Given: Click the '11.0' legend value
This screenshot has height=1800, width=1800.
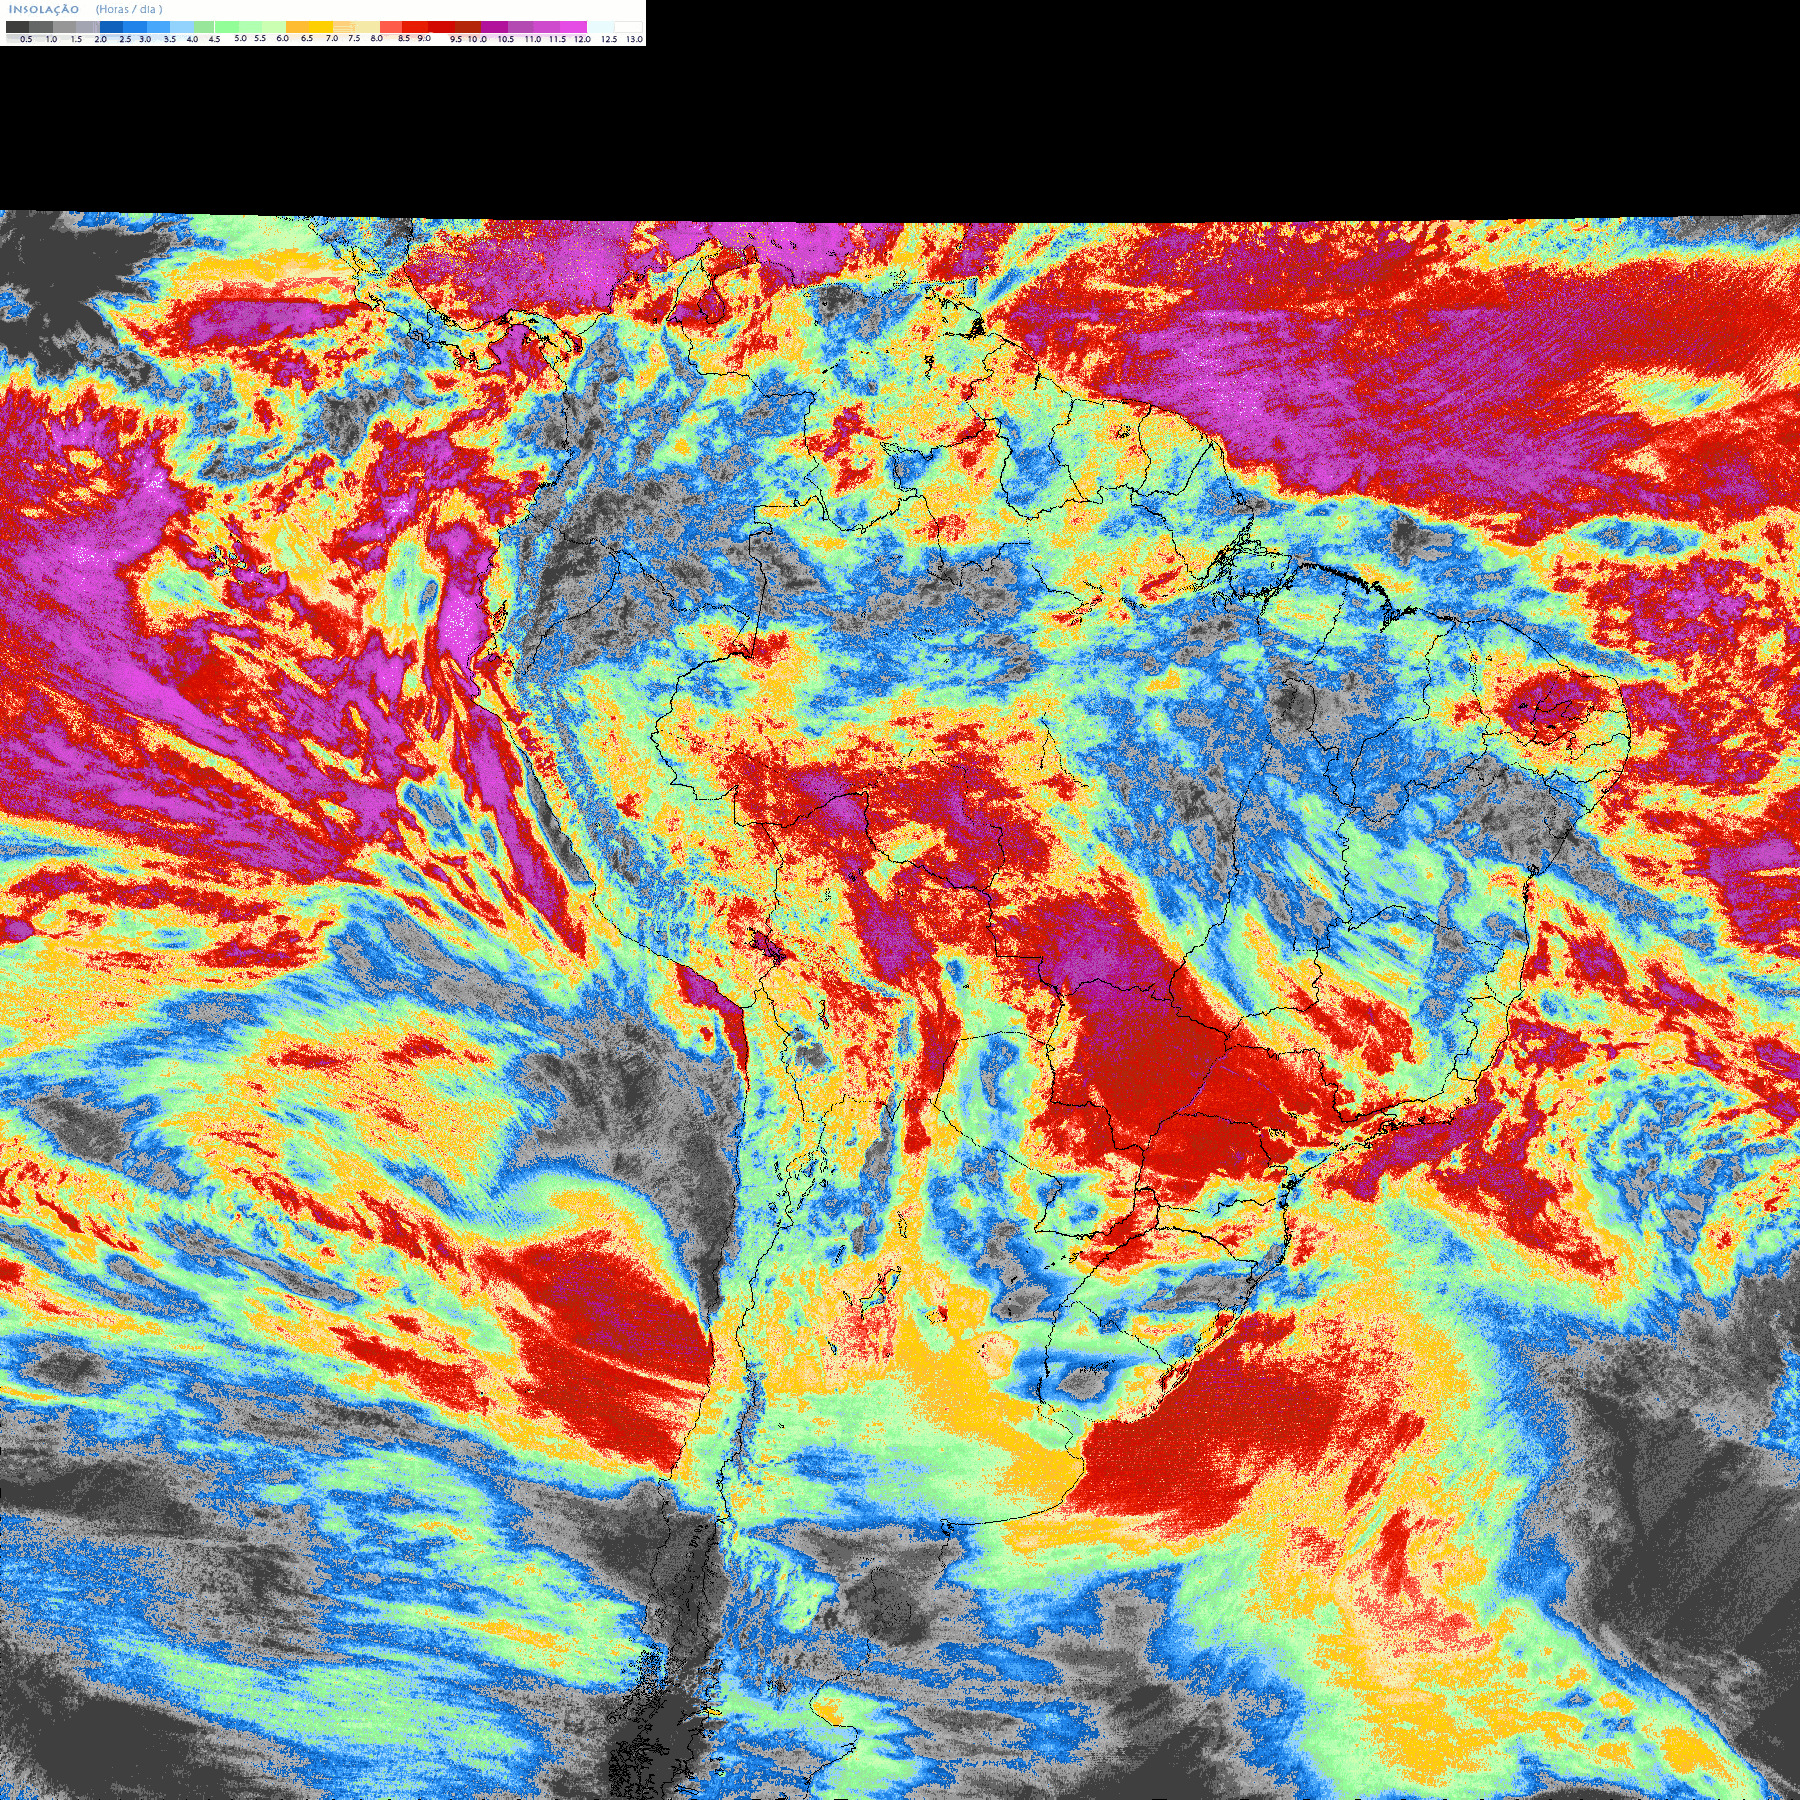Looking at the screenshot, I should (x=533, y=39).
